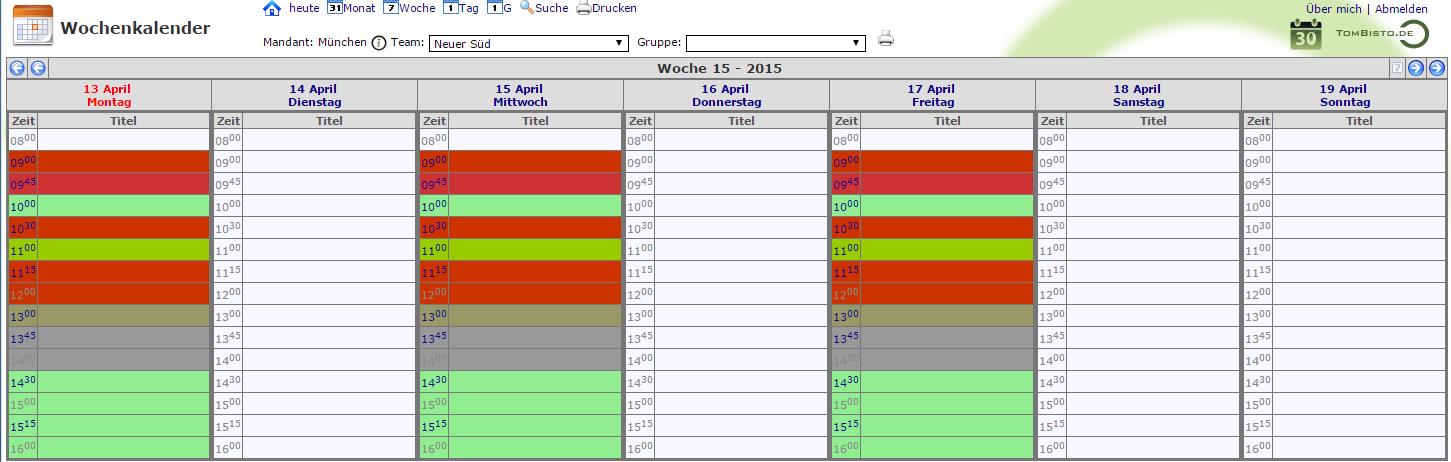Open the Team dropdown showing Neuer Süd
Image resolution: width=1451 pixels, height=462 pixels.
click(x=527, y=43)
